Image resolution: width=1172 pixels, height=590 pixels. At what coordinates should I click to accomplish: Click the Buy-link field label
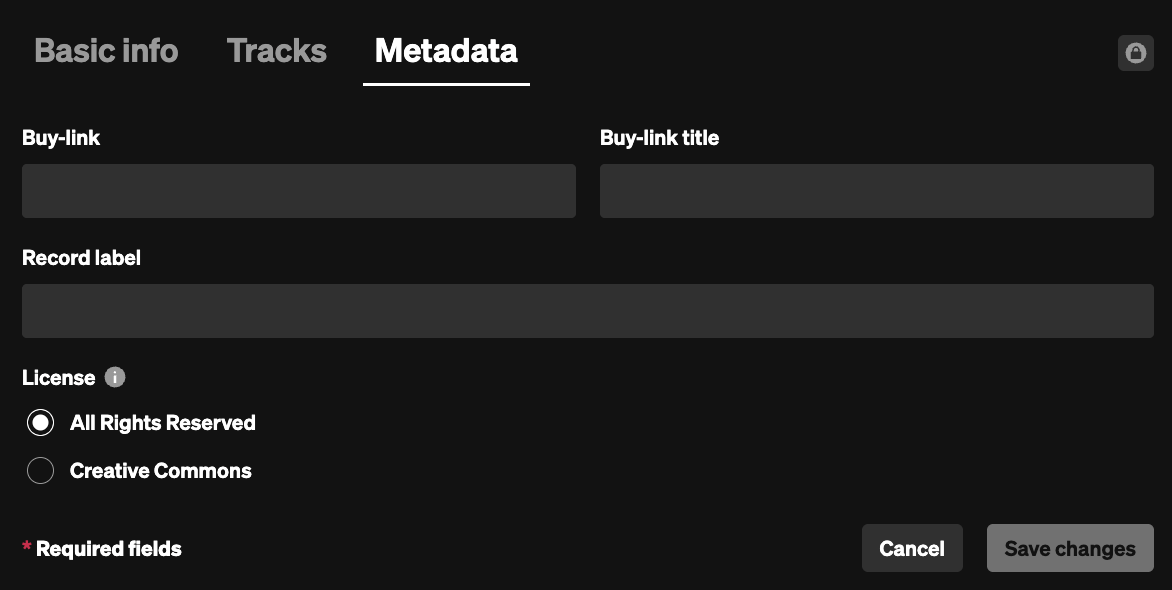point(61,138)
